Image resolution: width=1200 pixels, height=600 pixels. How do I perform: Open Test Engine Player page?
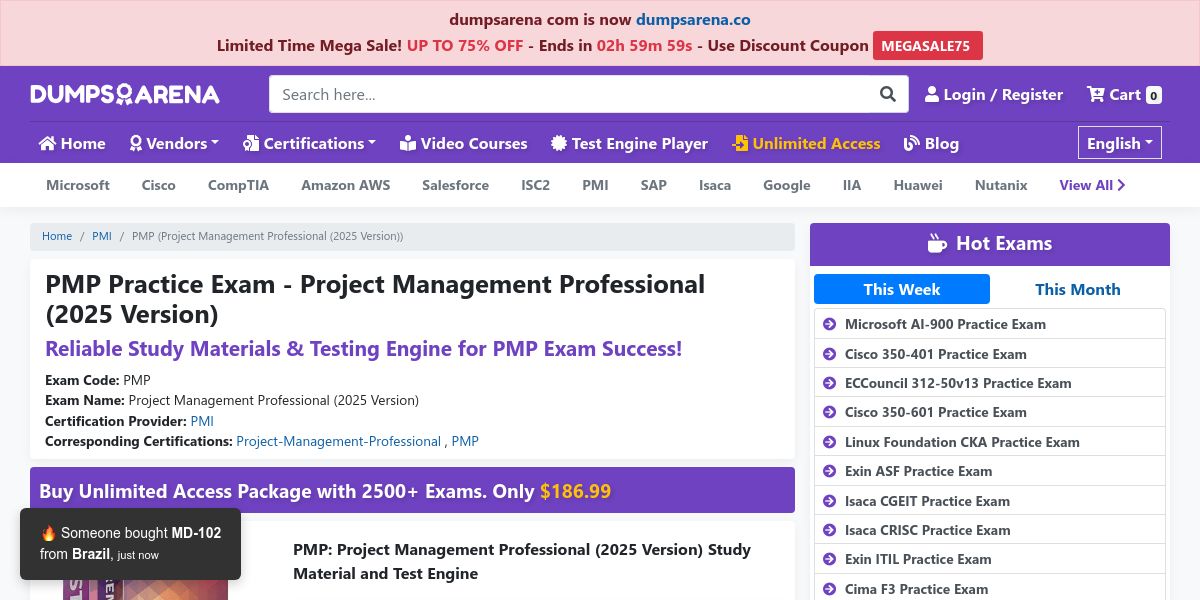coord(629,143)
